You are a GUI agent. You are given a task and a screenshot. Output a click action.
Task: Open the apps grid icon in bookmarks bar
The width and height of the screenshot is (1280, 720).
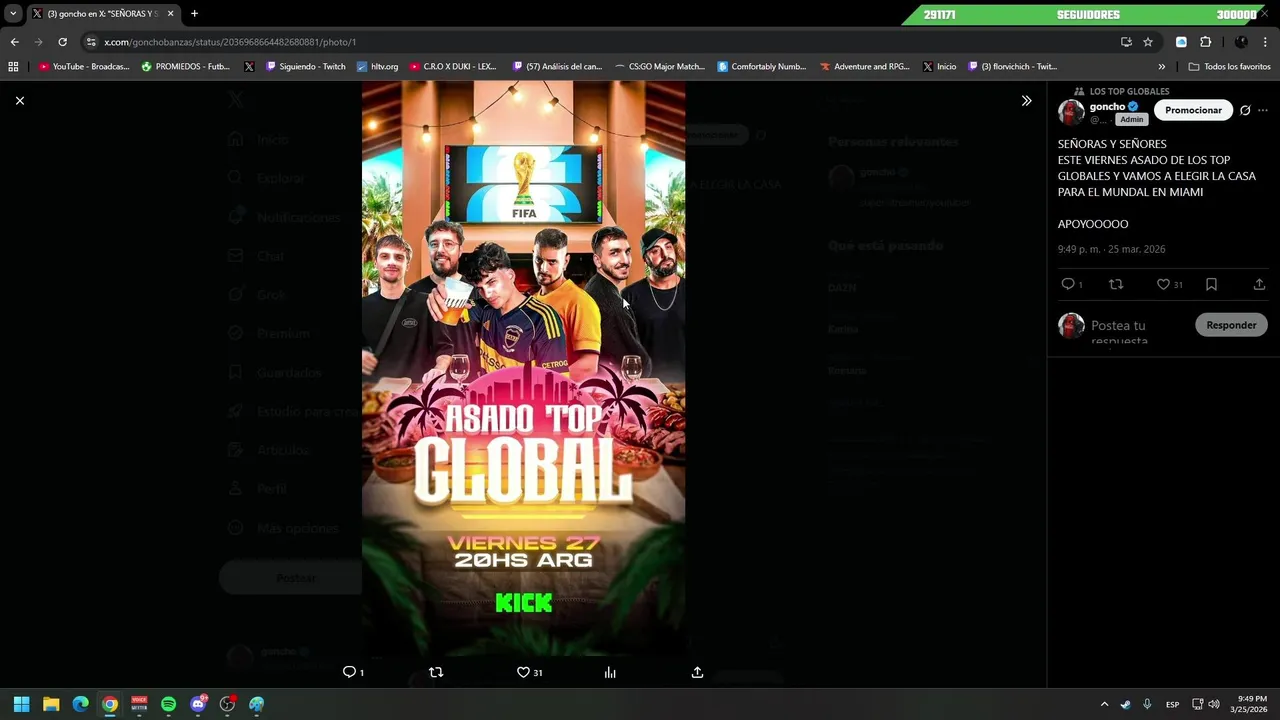pos(13,67)
